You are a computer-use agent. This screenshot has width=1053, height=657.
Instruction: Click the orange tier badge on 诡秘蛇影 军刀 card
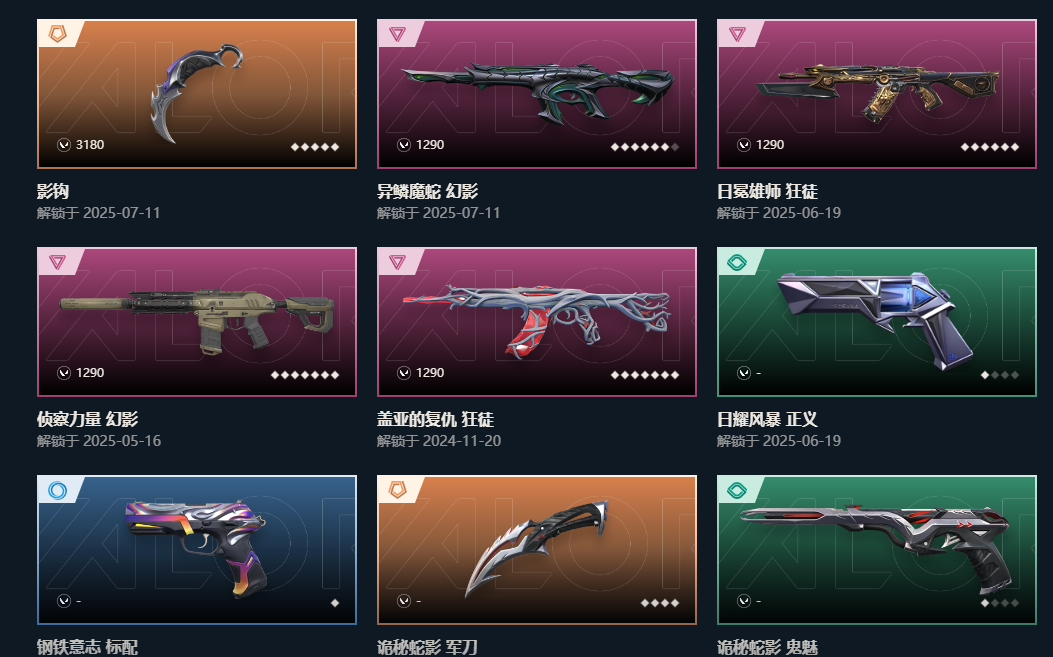tap(398, 490)
